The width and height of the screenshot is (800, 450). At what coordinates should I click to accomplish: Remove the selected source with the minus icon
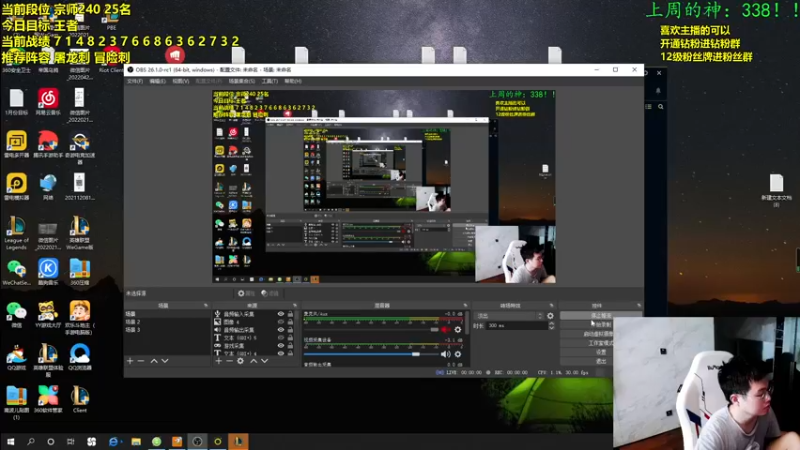[x=229, y=361]
